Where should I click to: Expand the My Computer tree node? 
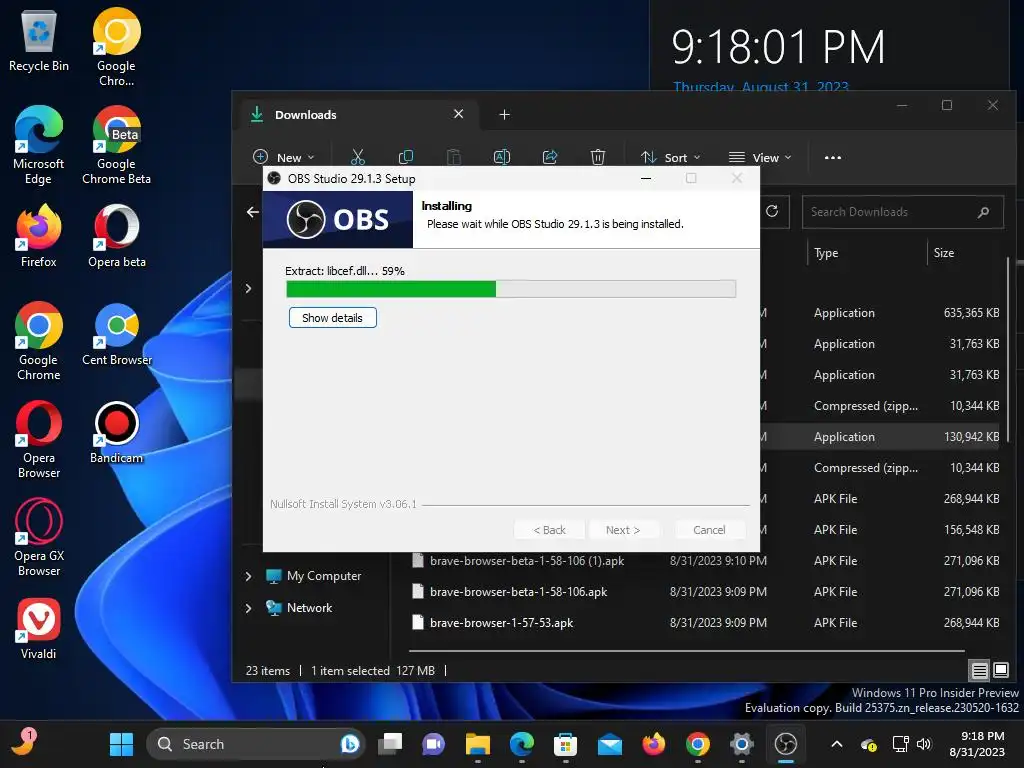pos(248,576)
